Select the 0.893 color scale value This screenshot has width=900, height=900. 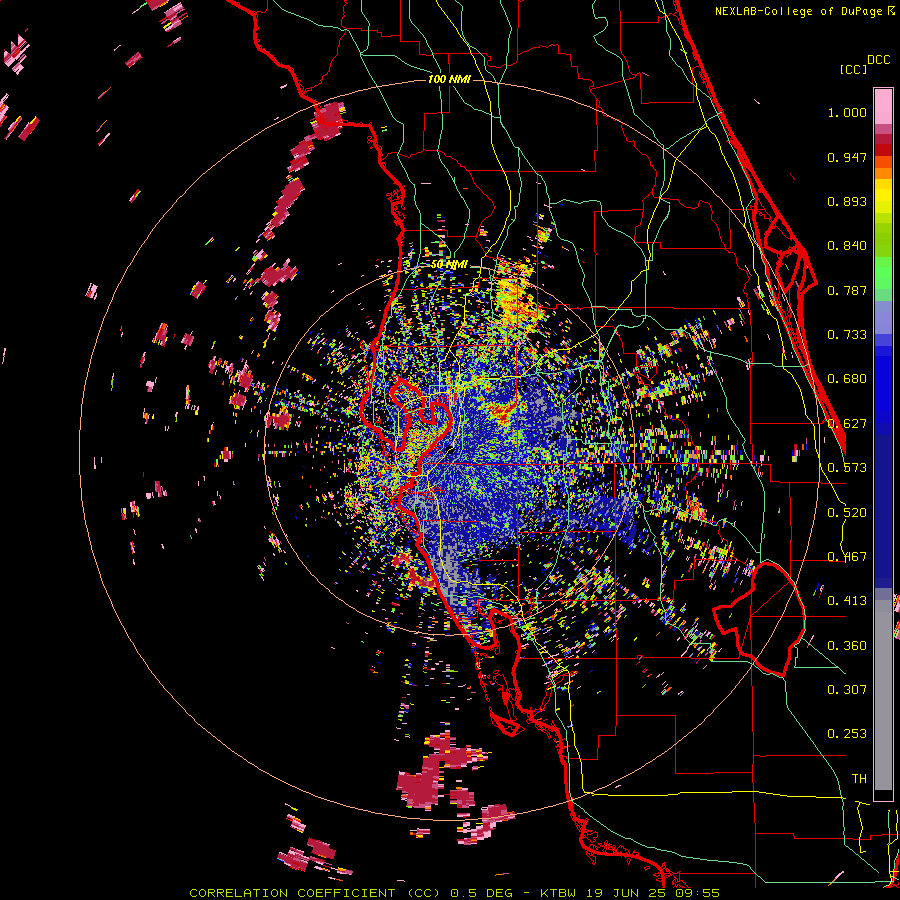[x=847, y=201]
